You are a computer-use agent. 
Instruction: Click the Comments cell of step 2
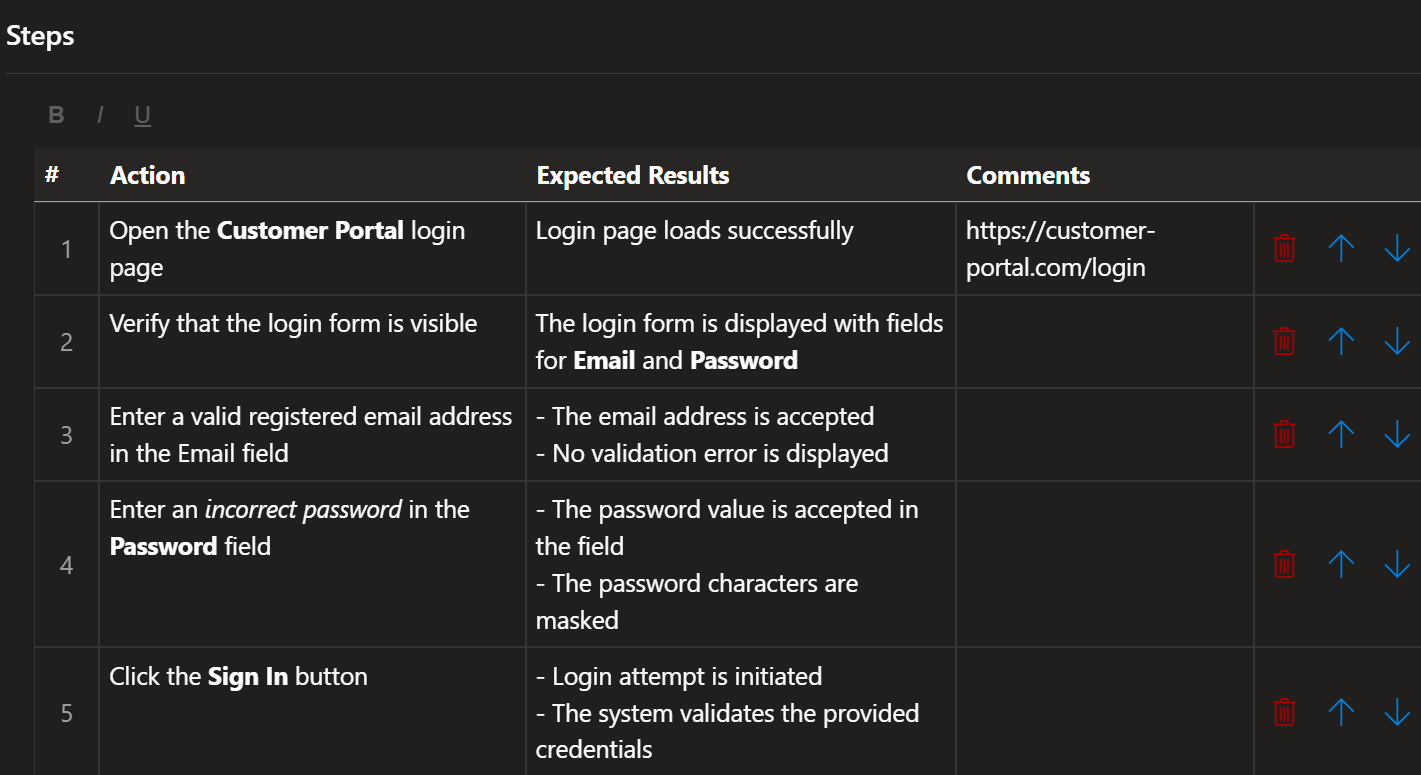click(1104, 341)
